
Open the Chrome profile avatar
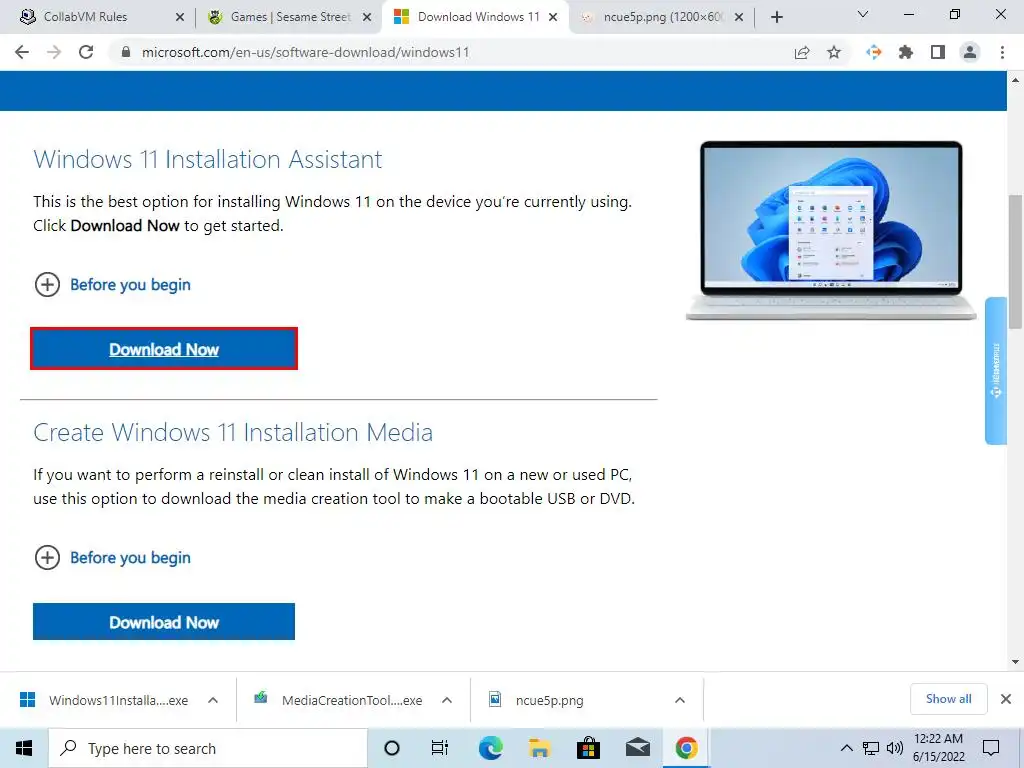pyautogui.click(x=970, y=52)
